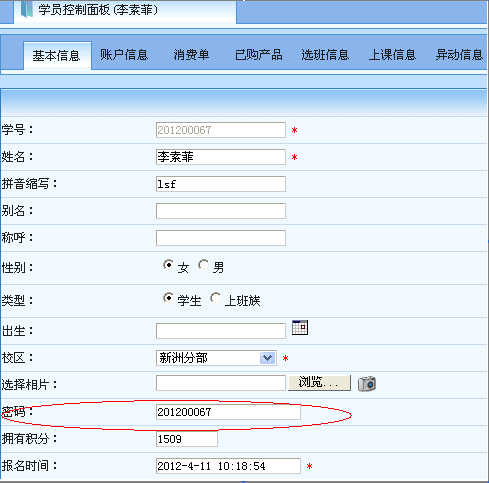Click the camera icon to take photo

pos(367,384)
